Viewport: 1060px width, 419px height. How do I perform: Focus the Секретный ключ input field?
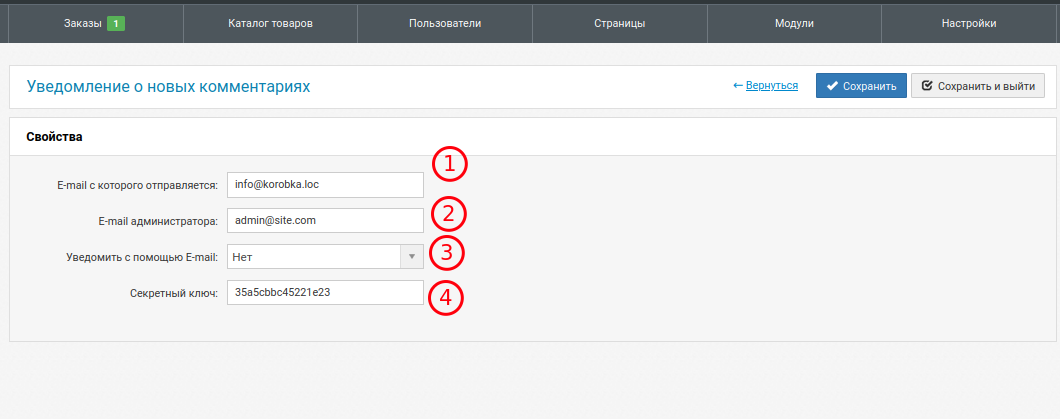pyautogui.click(x=325, y=293)
